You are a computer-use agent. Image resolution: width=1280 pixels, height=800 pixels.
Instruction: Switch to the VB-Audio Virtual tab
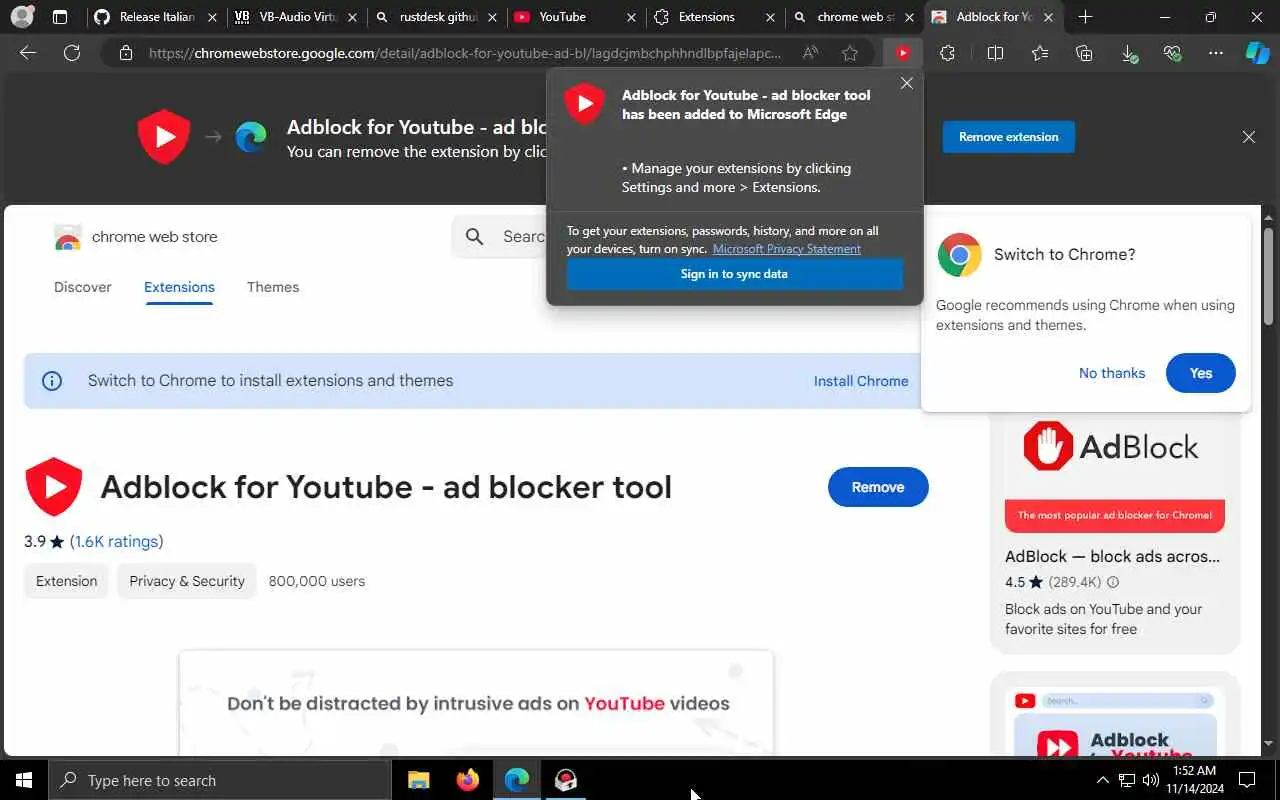295,17
